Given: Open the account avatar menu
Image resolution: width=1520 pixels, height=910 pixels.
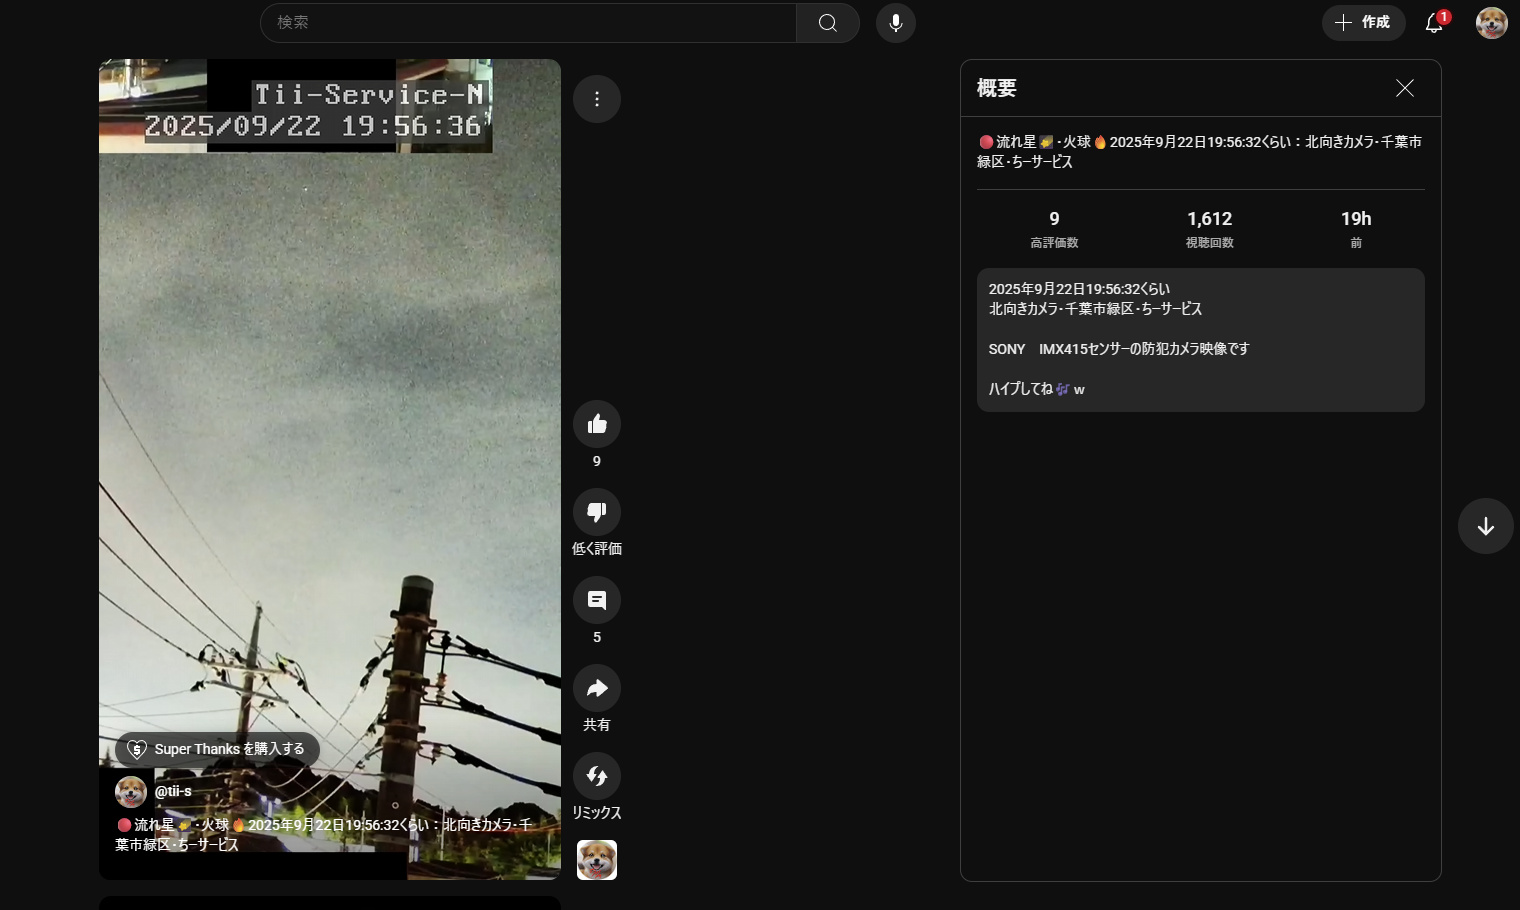Looking at the screenshot, I should tap(1491, 23).
